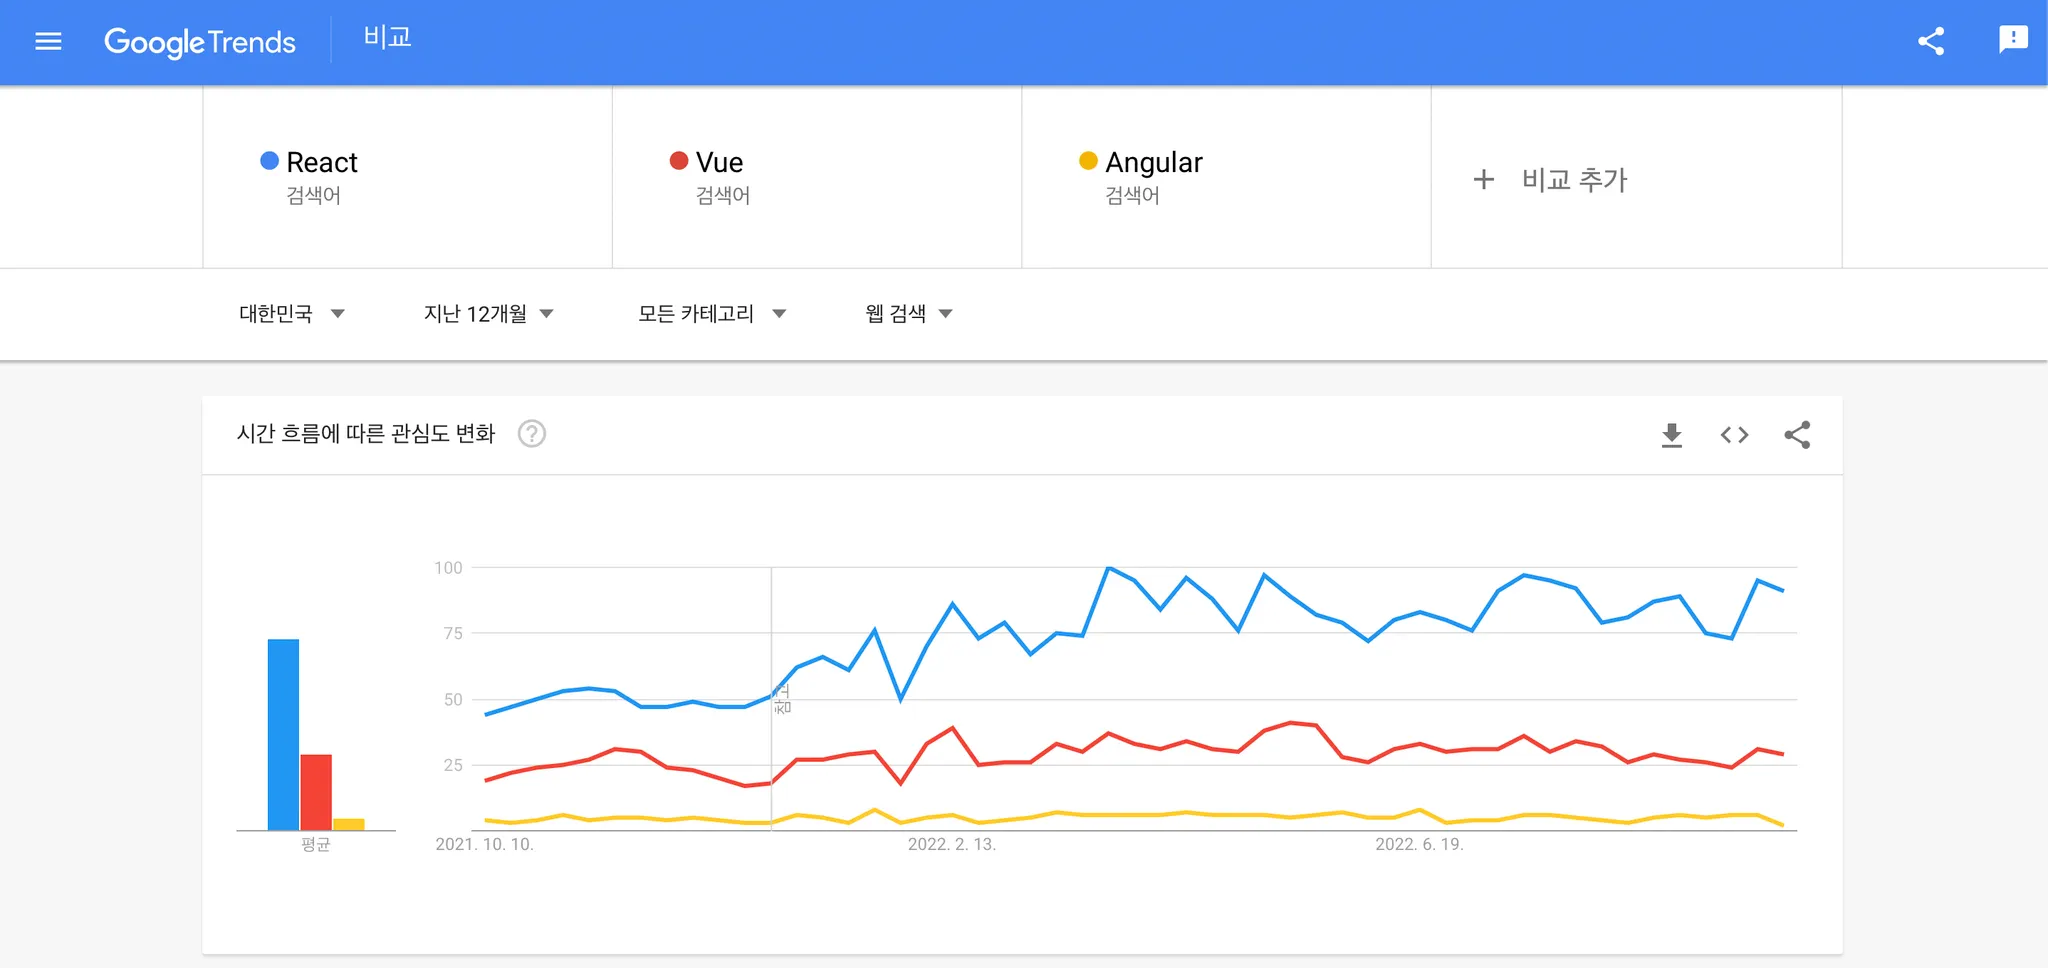Click the plus icon to add comparison
The width and height of the screenshot is (2048, 968).
(x=1484, y=180)
